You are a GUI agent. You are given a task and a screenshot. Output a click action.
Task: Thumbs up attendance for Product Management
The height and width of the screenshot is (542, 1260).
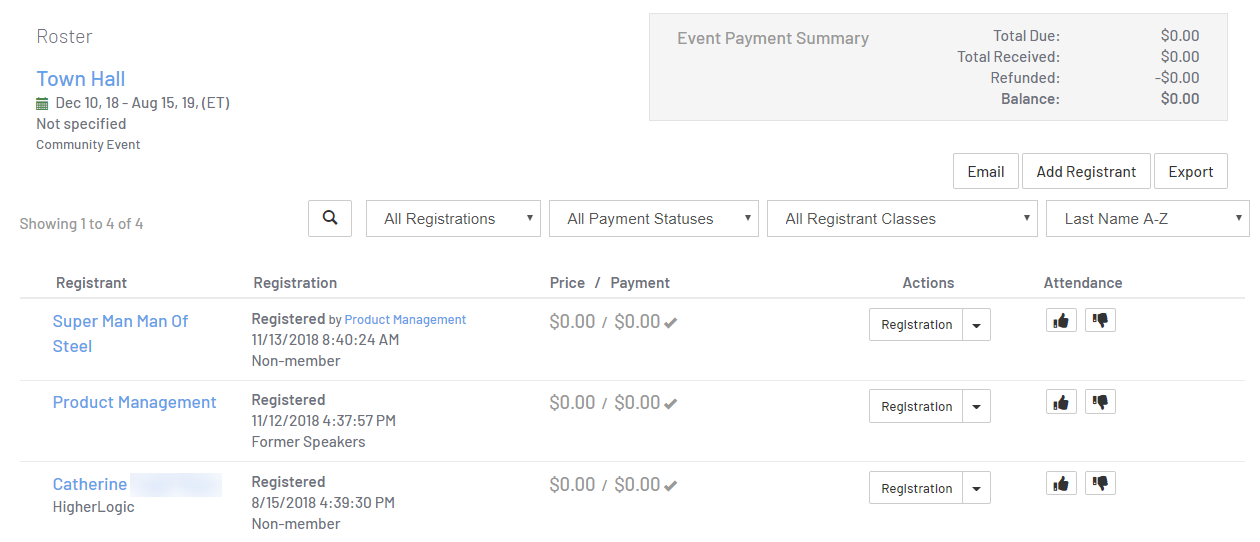[x=1061, y=402]
